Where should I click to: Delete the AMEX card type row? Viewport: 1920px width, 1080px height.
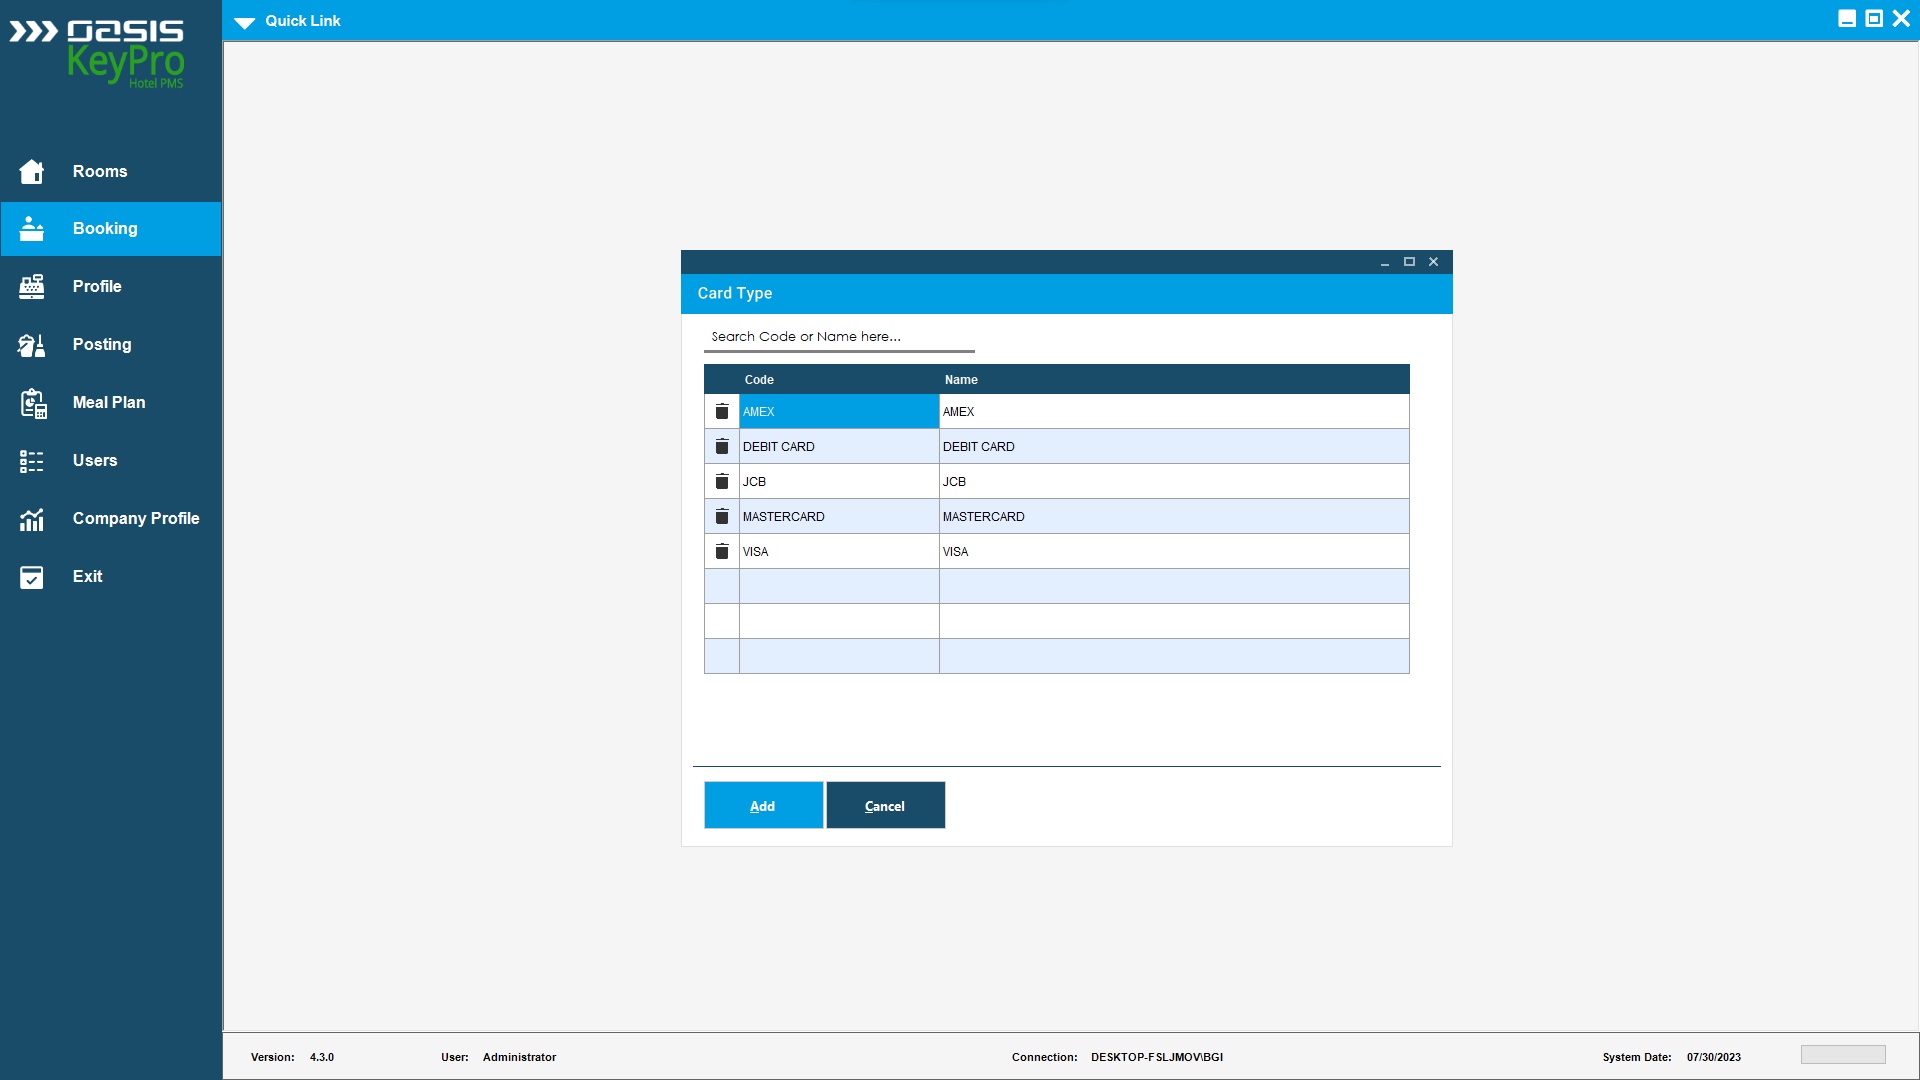click(722, 412)
